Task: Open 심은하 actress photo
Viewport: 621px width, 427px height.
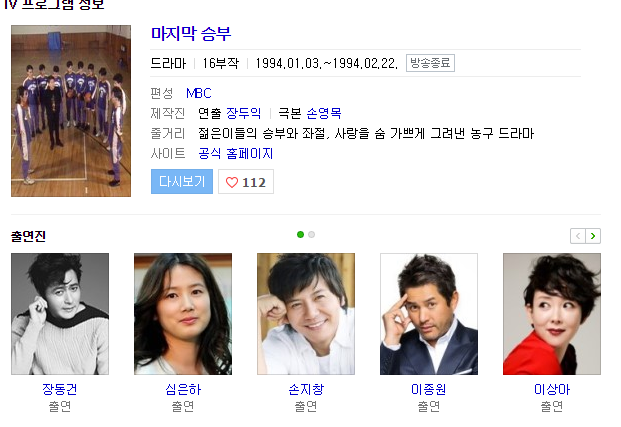Action: coord(183,314)
